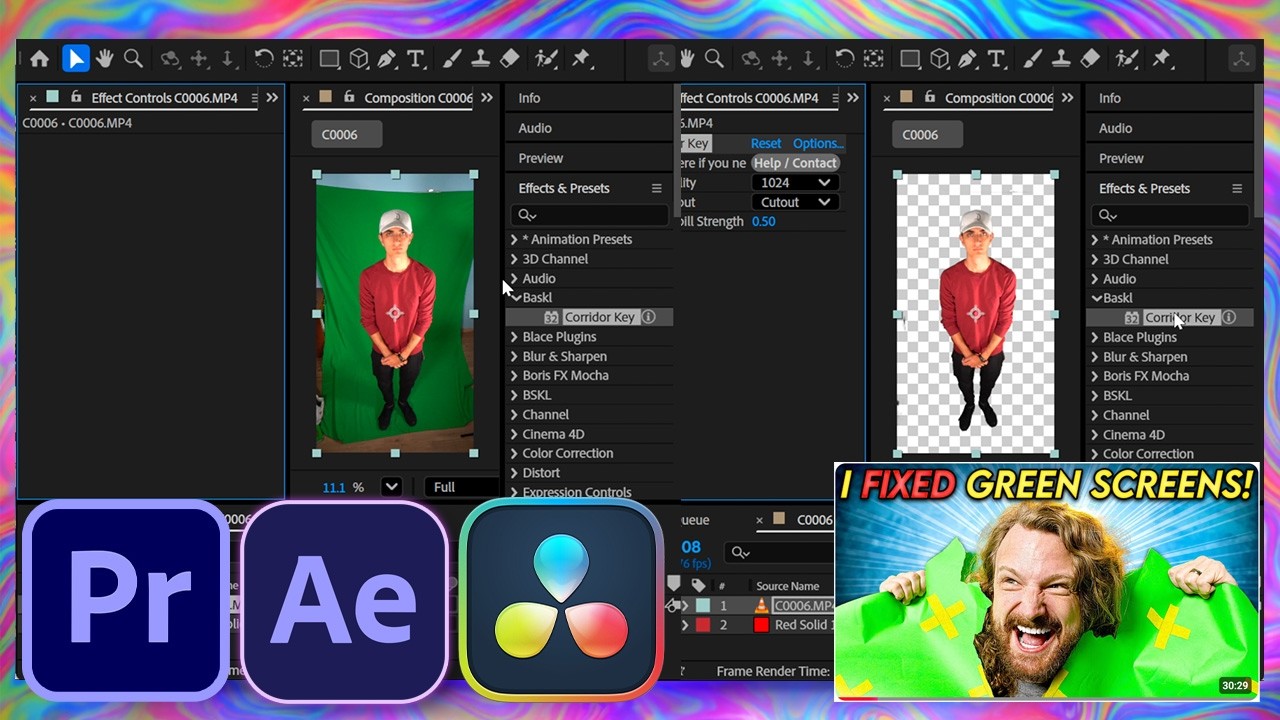
Task: Click the label color swatch of layer 1
Action: [x=703, y=606]
